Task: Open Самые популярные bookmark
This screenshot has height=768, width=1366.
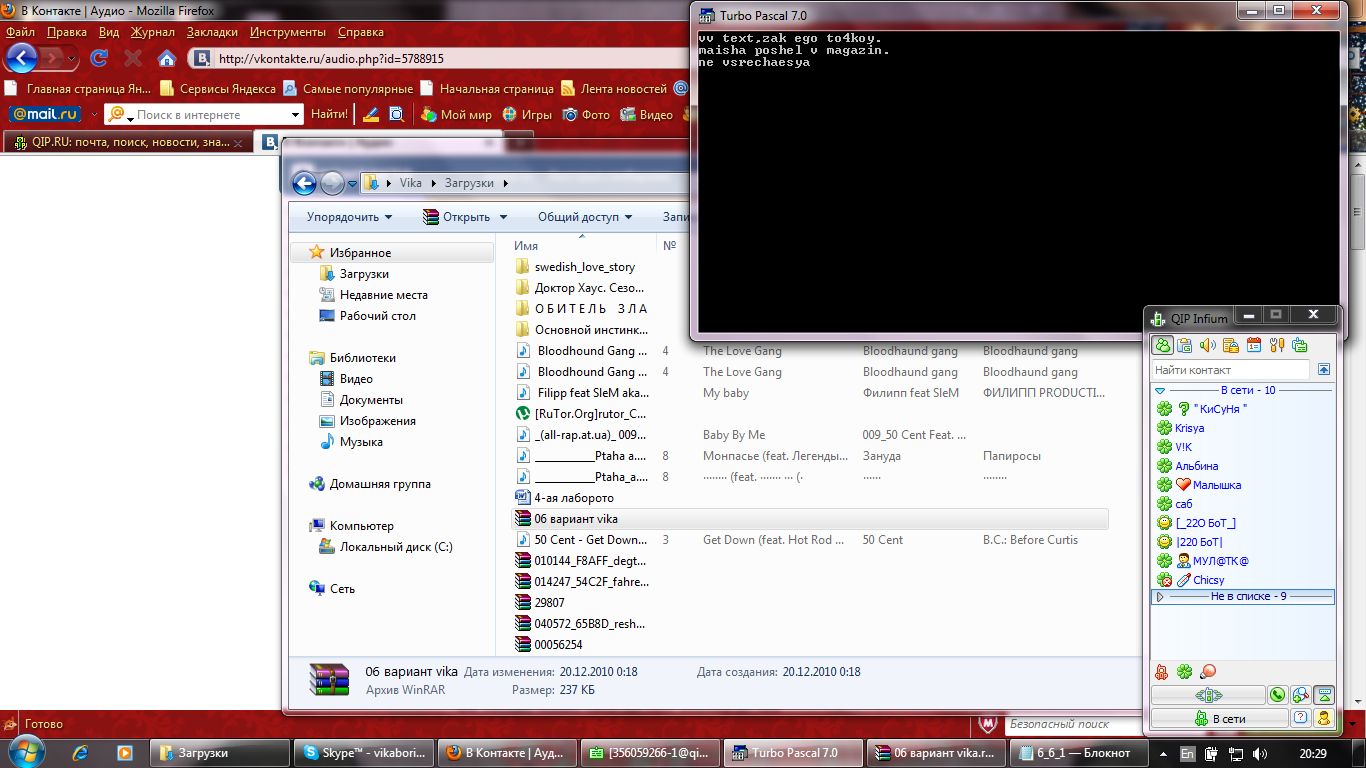Action: 349,88
